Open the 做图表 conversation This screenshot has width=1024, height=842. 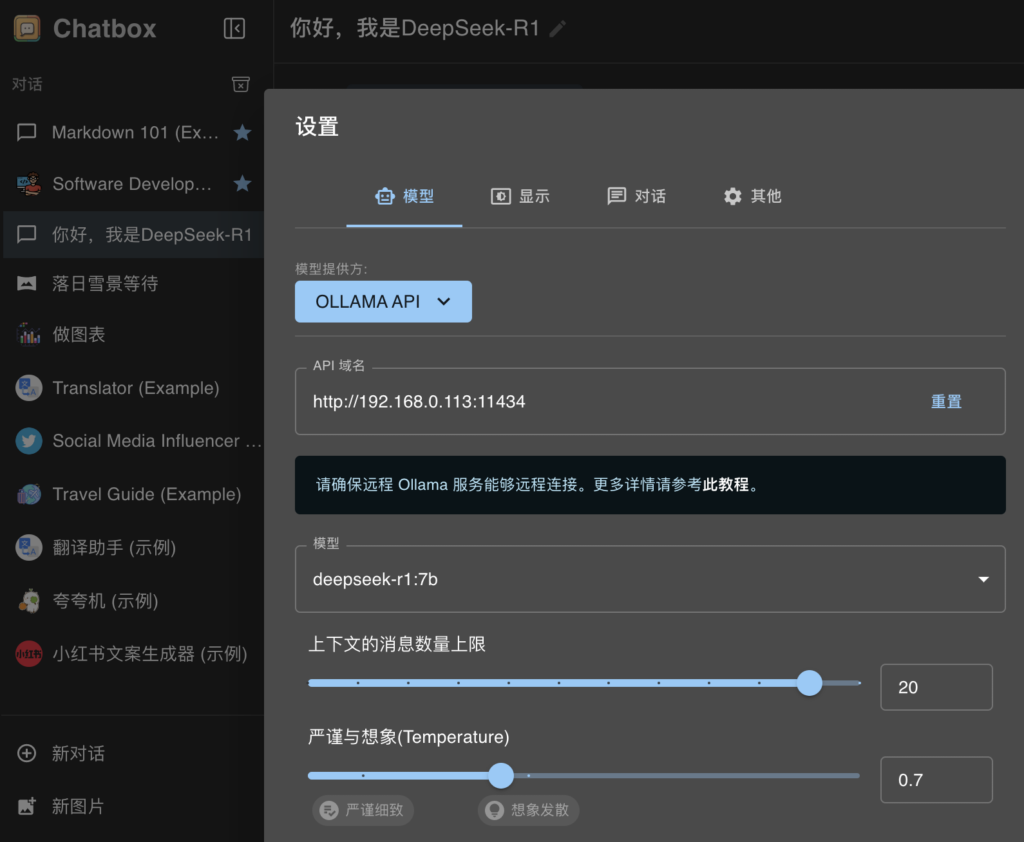(x=134, y=334)
